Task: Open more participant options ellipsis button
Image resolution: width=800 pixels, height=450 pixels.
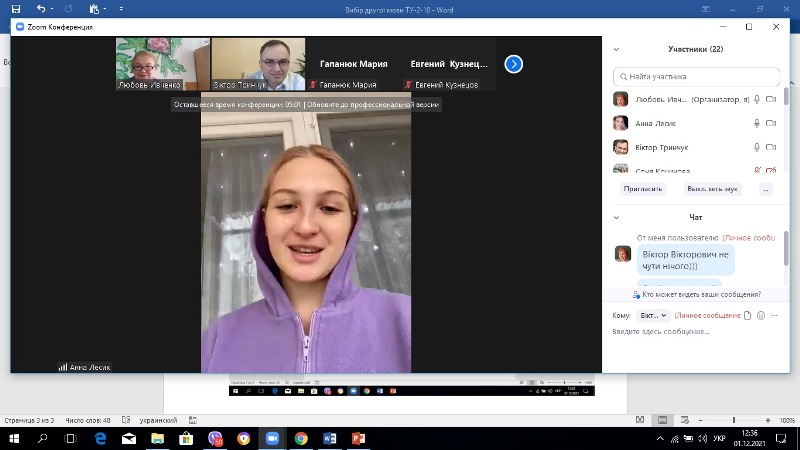Action: click(x=766, y=189)
